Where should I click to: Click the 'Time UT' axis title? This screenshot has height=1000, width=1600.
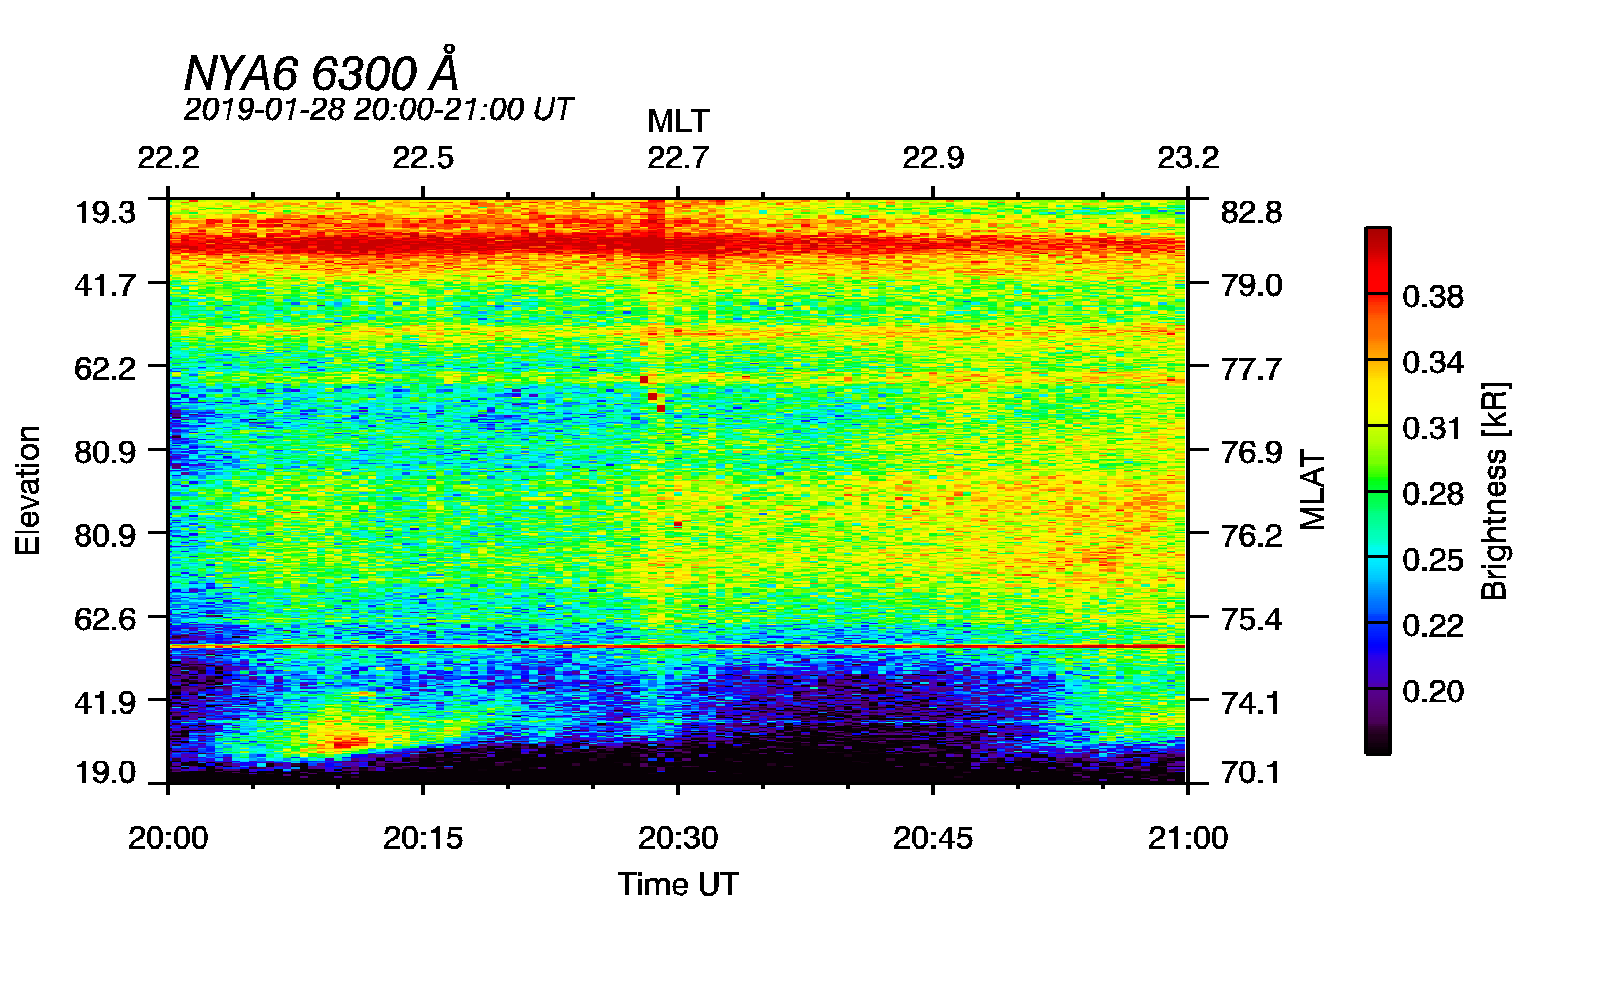click(678, 884)
